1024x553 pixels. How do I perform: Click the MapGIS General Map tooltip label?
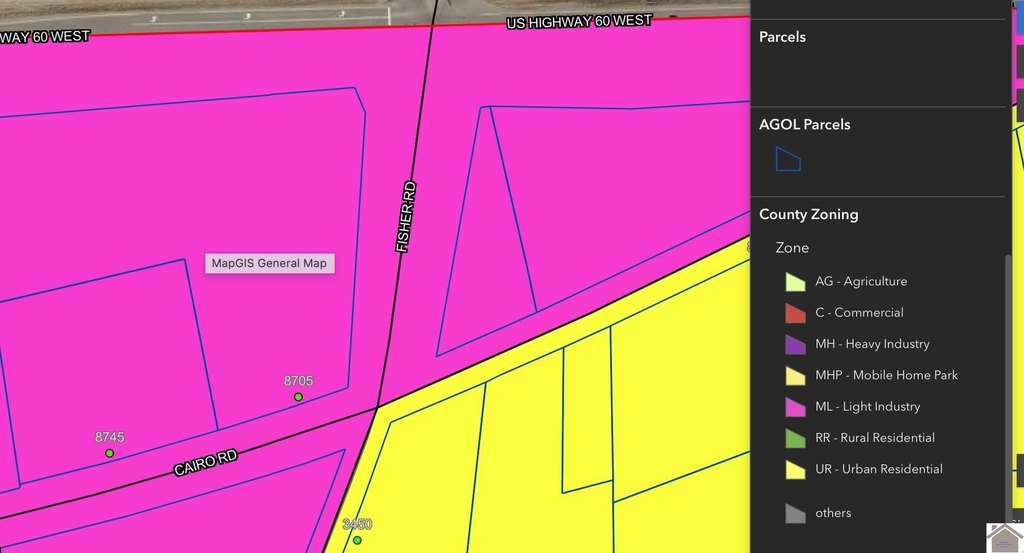pos(270,263)
